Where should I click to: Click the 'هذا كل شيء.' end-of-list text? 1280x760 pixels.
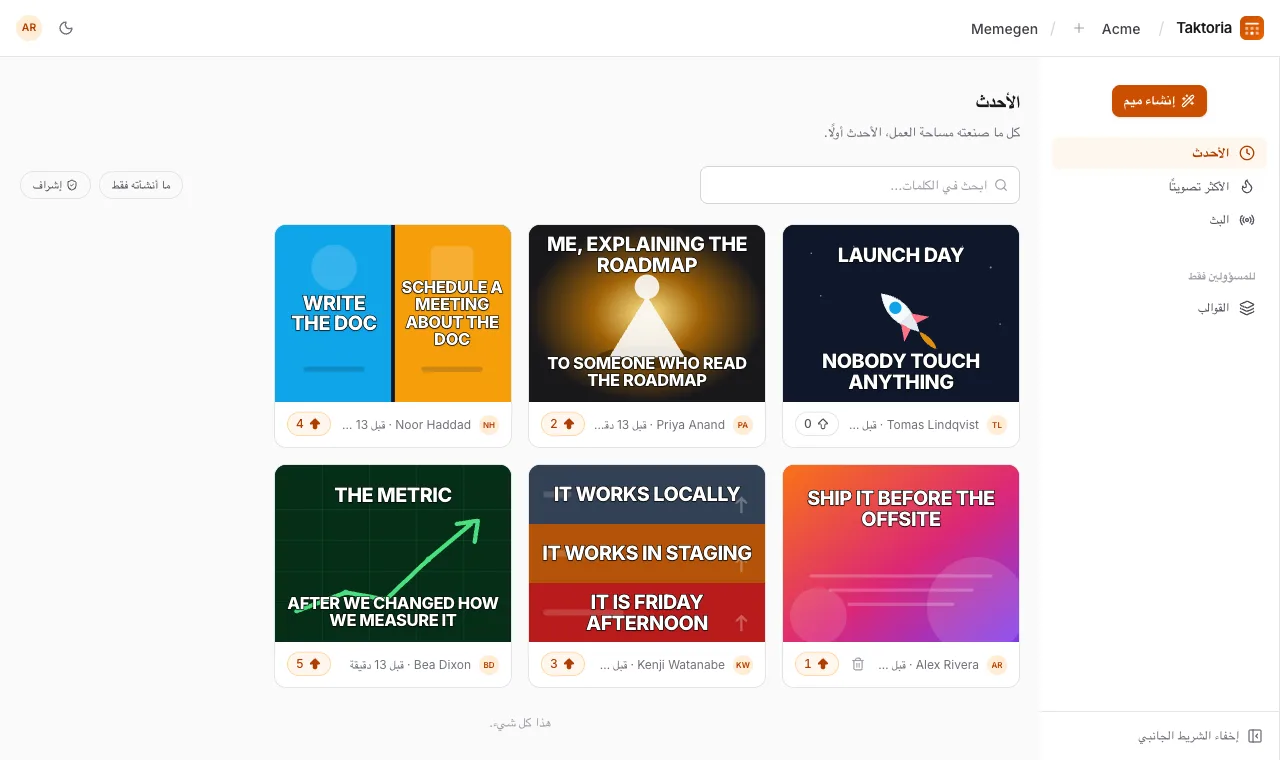520,723
